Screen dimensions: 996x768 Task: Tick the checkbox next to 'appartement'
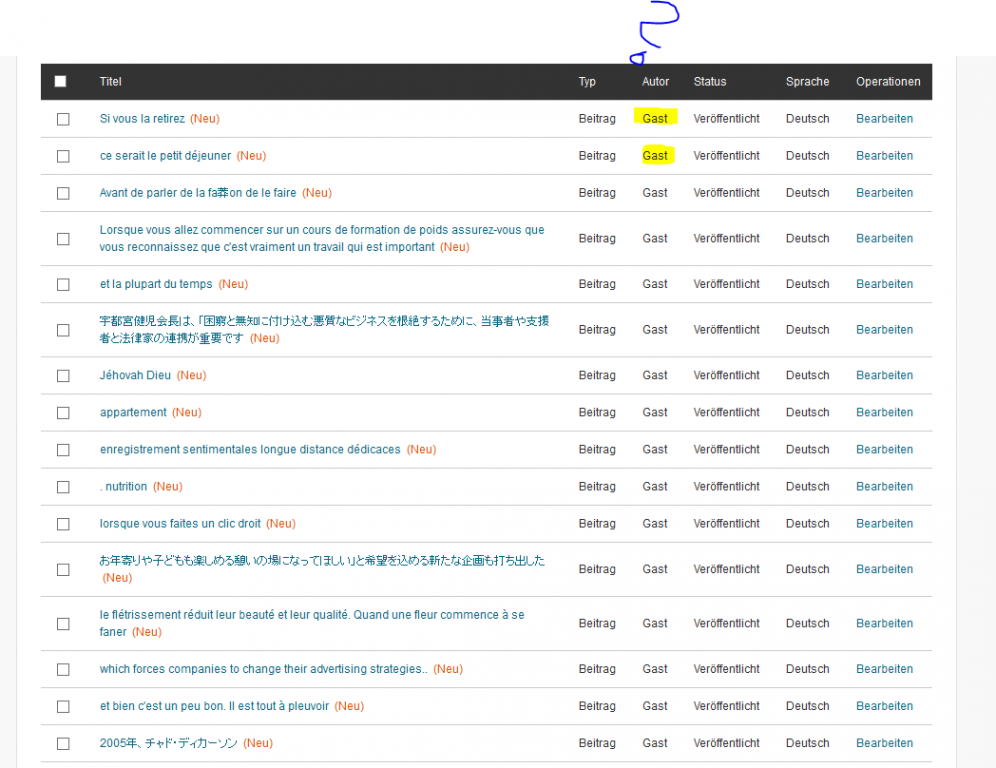click(x=63, y=413)
